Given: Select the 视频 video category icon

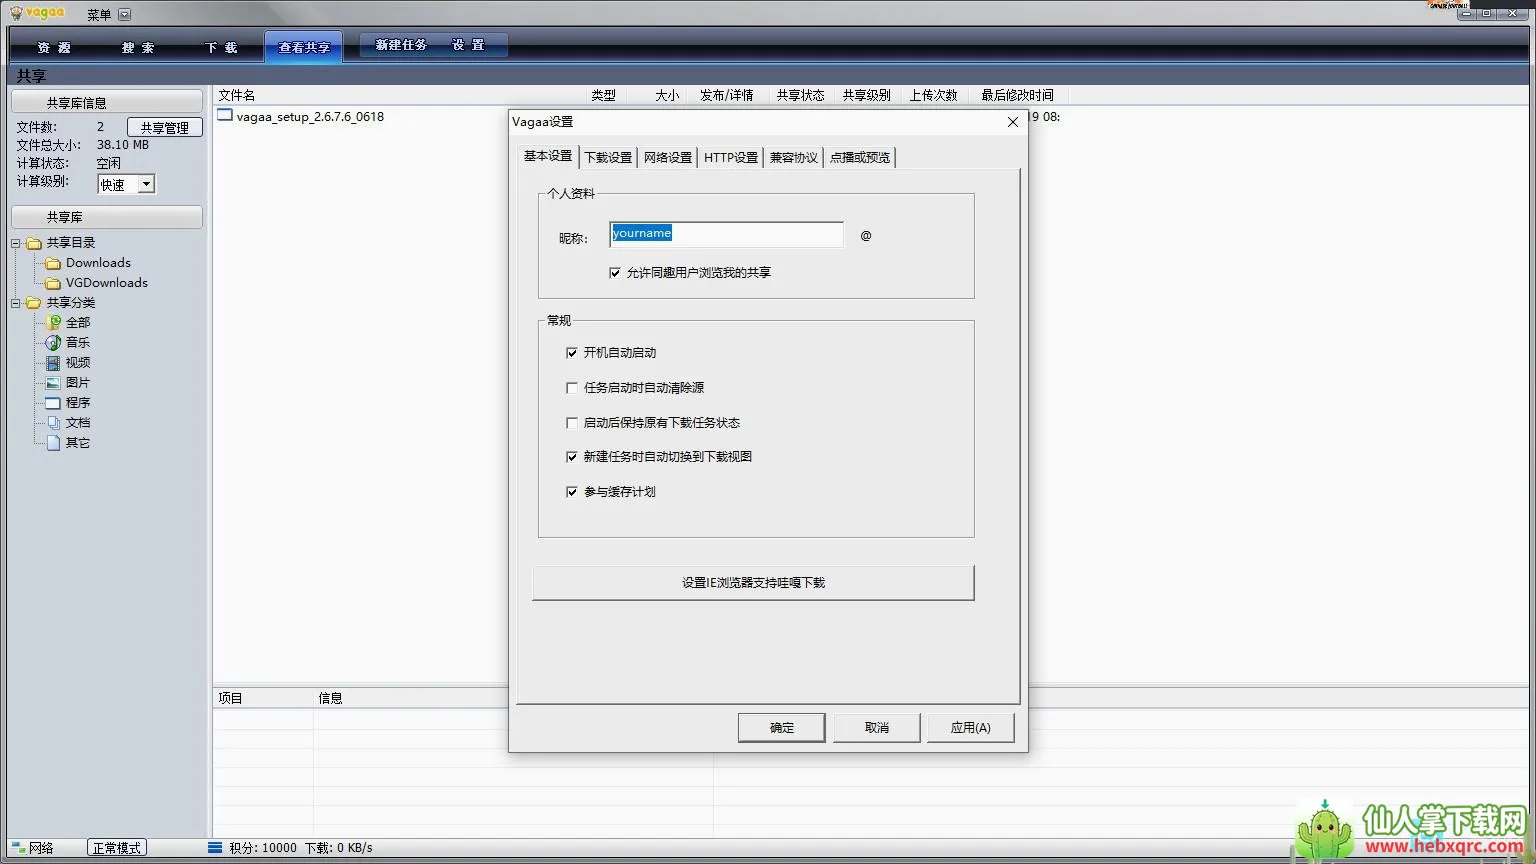Looking at the screenshot, I should pyautogui.click(x=54, y=362).
